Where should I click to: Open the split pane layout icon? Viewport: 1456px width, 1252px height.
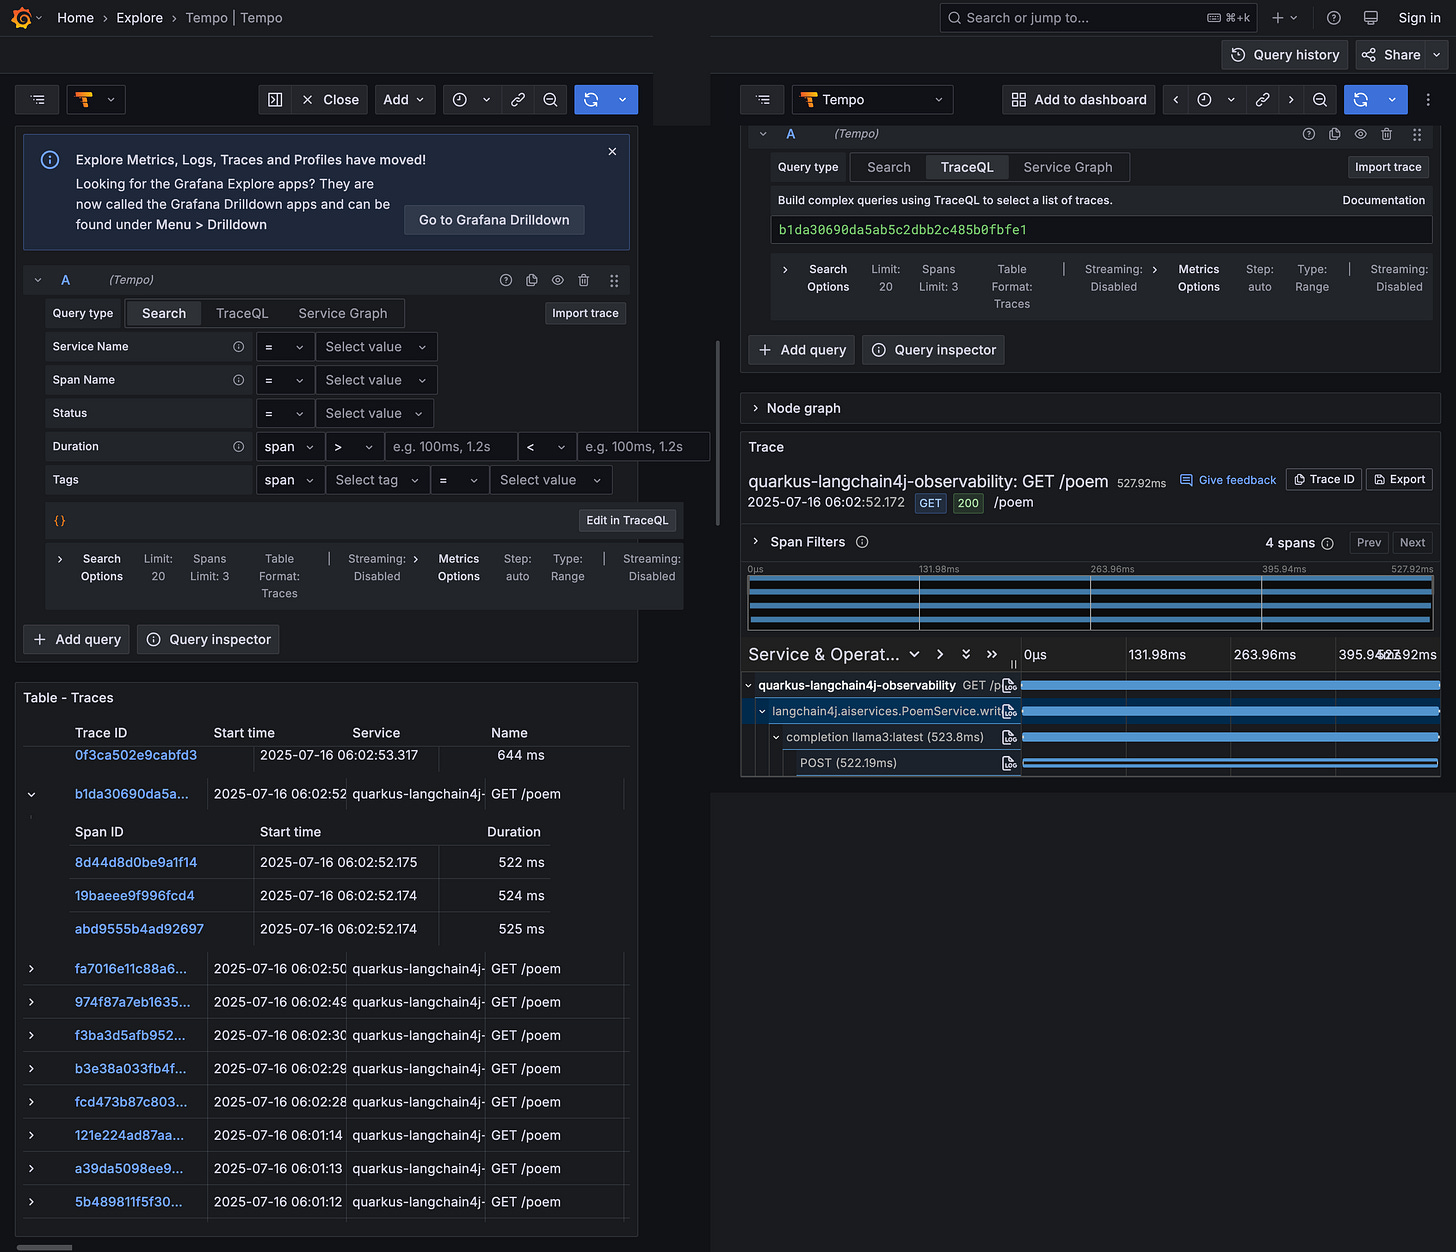[x=275, y=100]
